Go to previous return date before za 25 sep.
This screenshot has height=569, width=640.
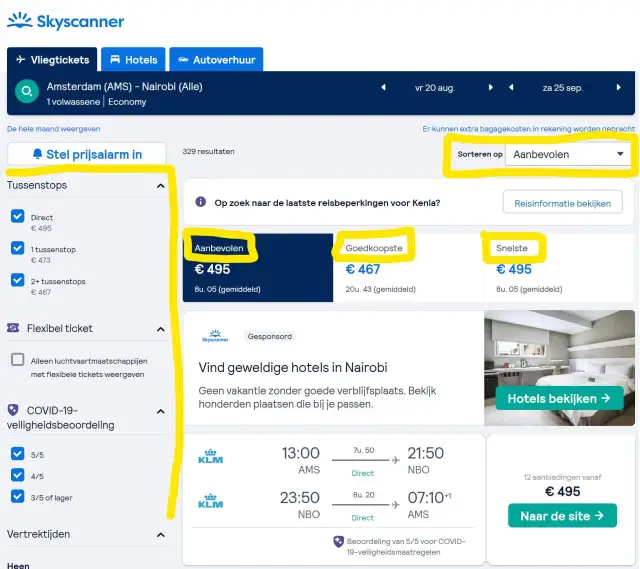[x=511, y=87]
